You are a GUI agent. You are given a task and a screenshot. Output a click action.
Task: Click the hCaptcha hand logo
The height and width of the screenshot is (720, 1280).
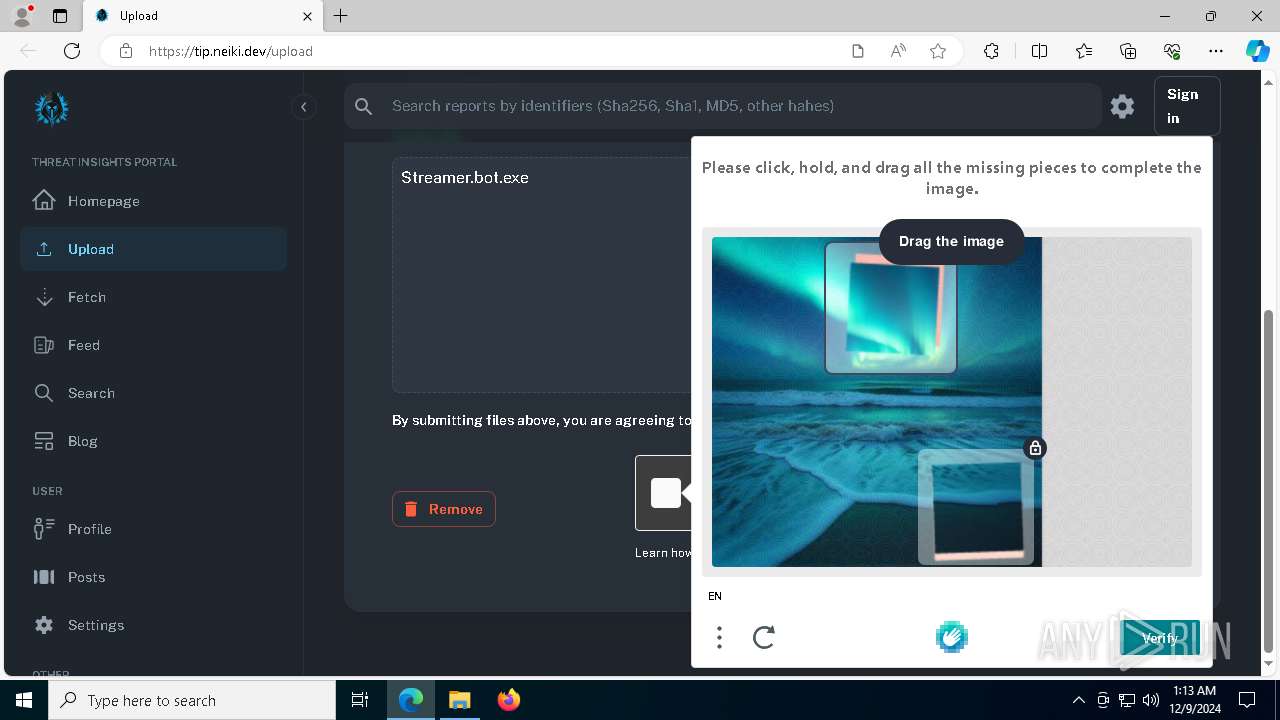(952, 637)
